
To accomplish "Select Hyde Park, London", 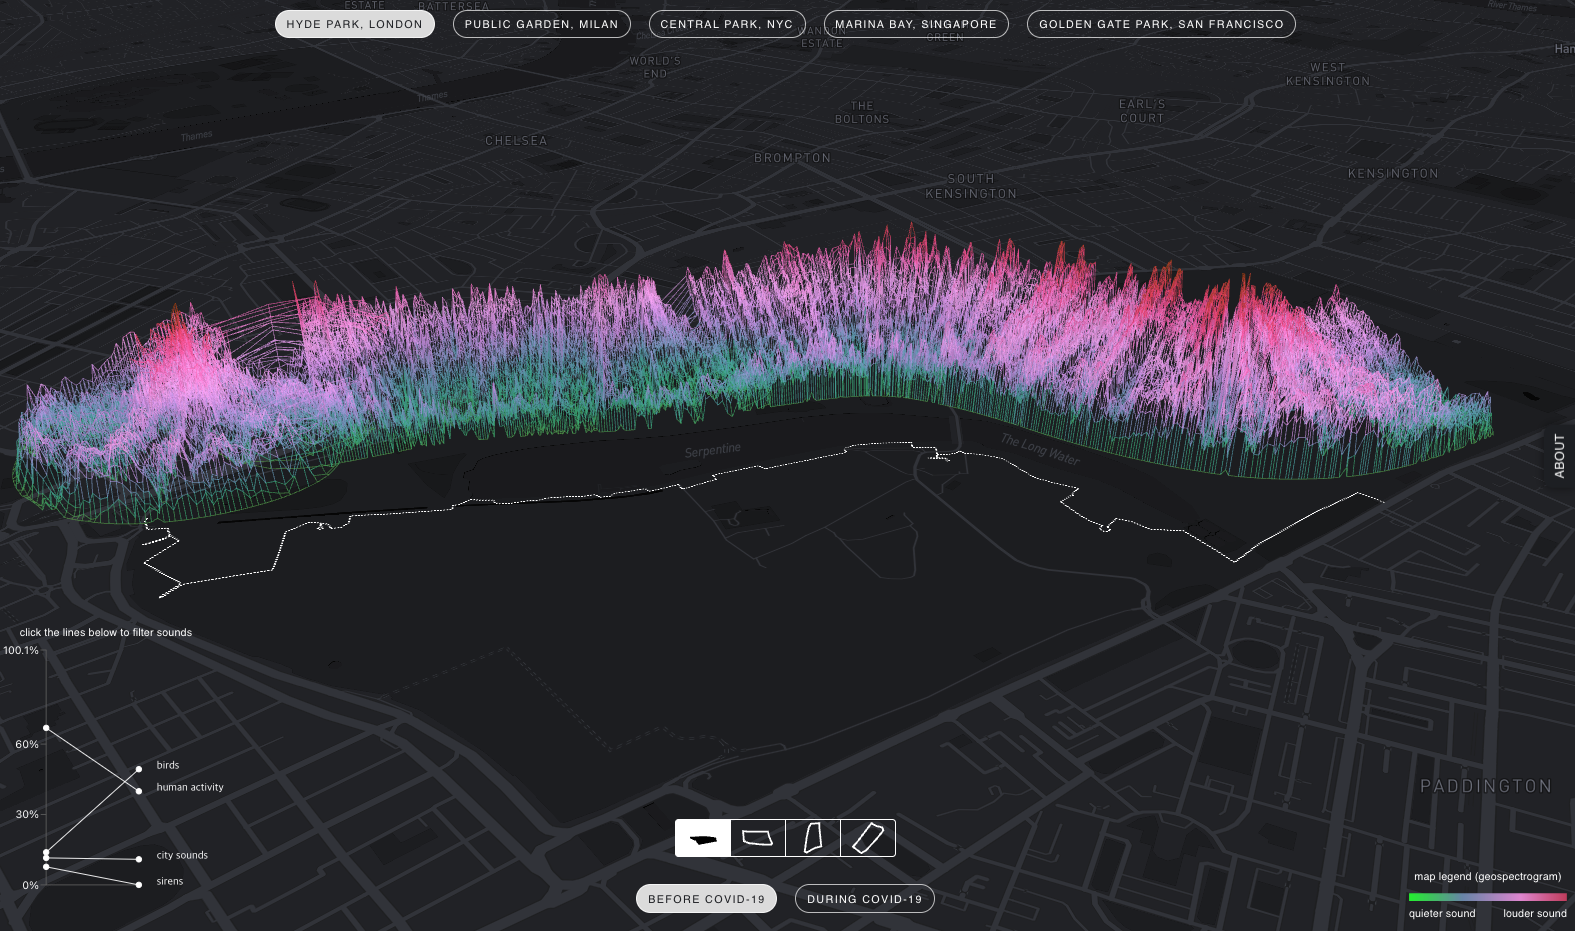I will click(x=355, y=24).
